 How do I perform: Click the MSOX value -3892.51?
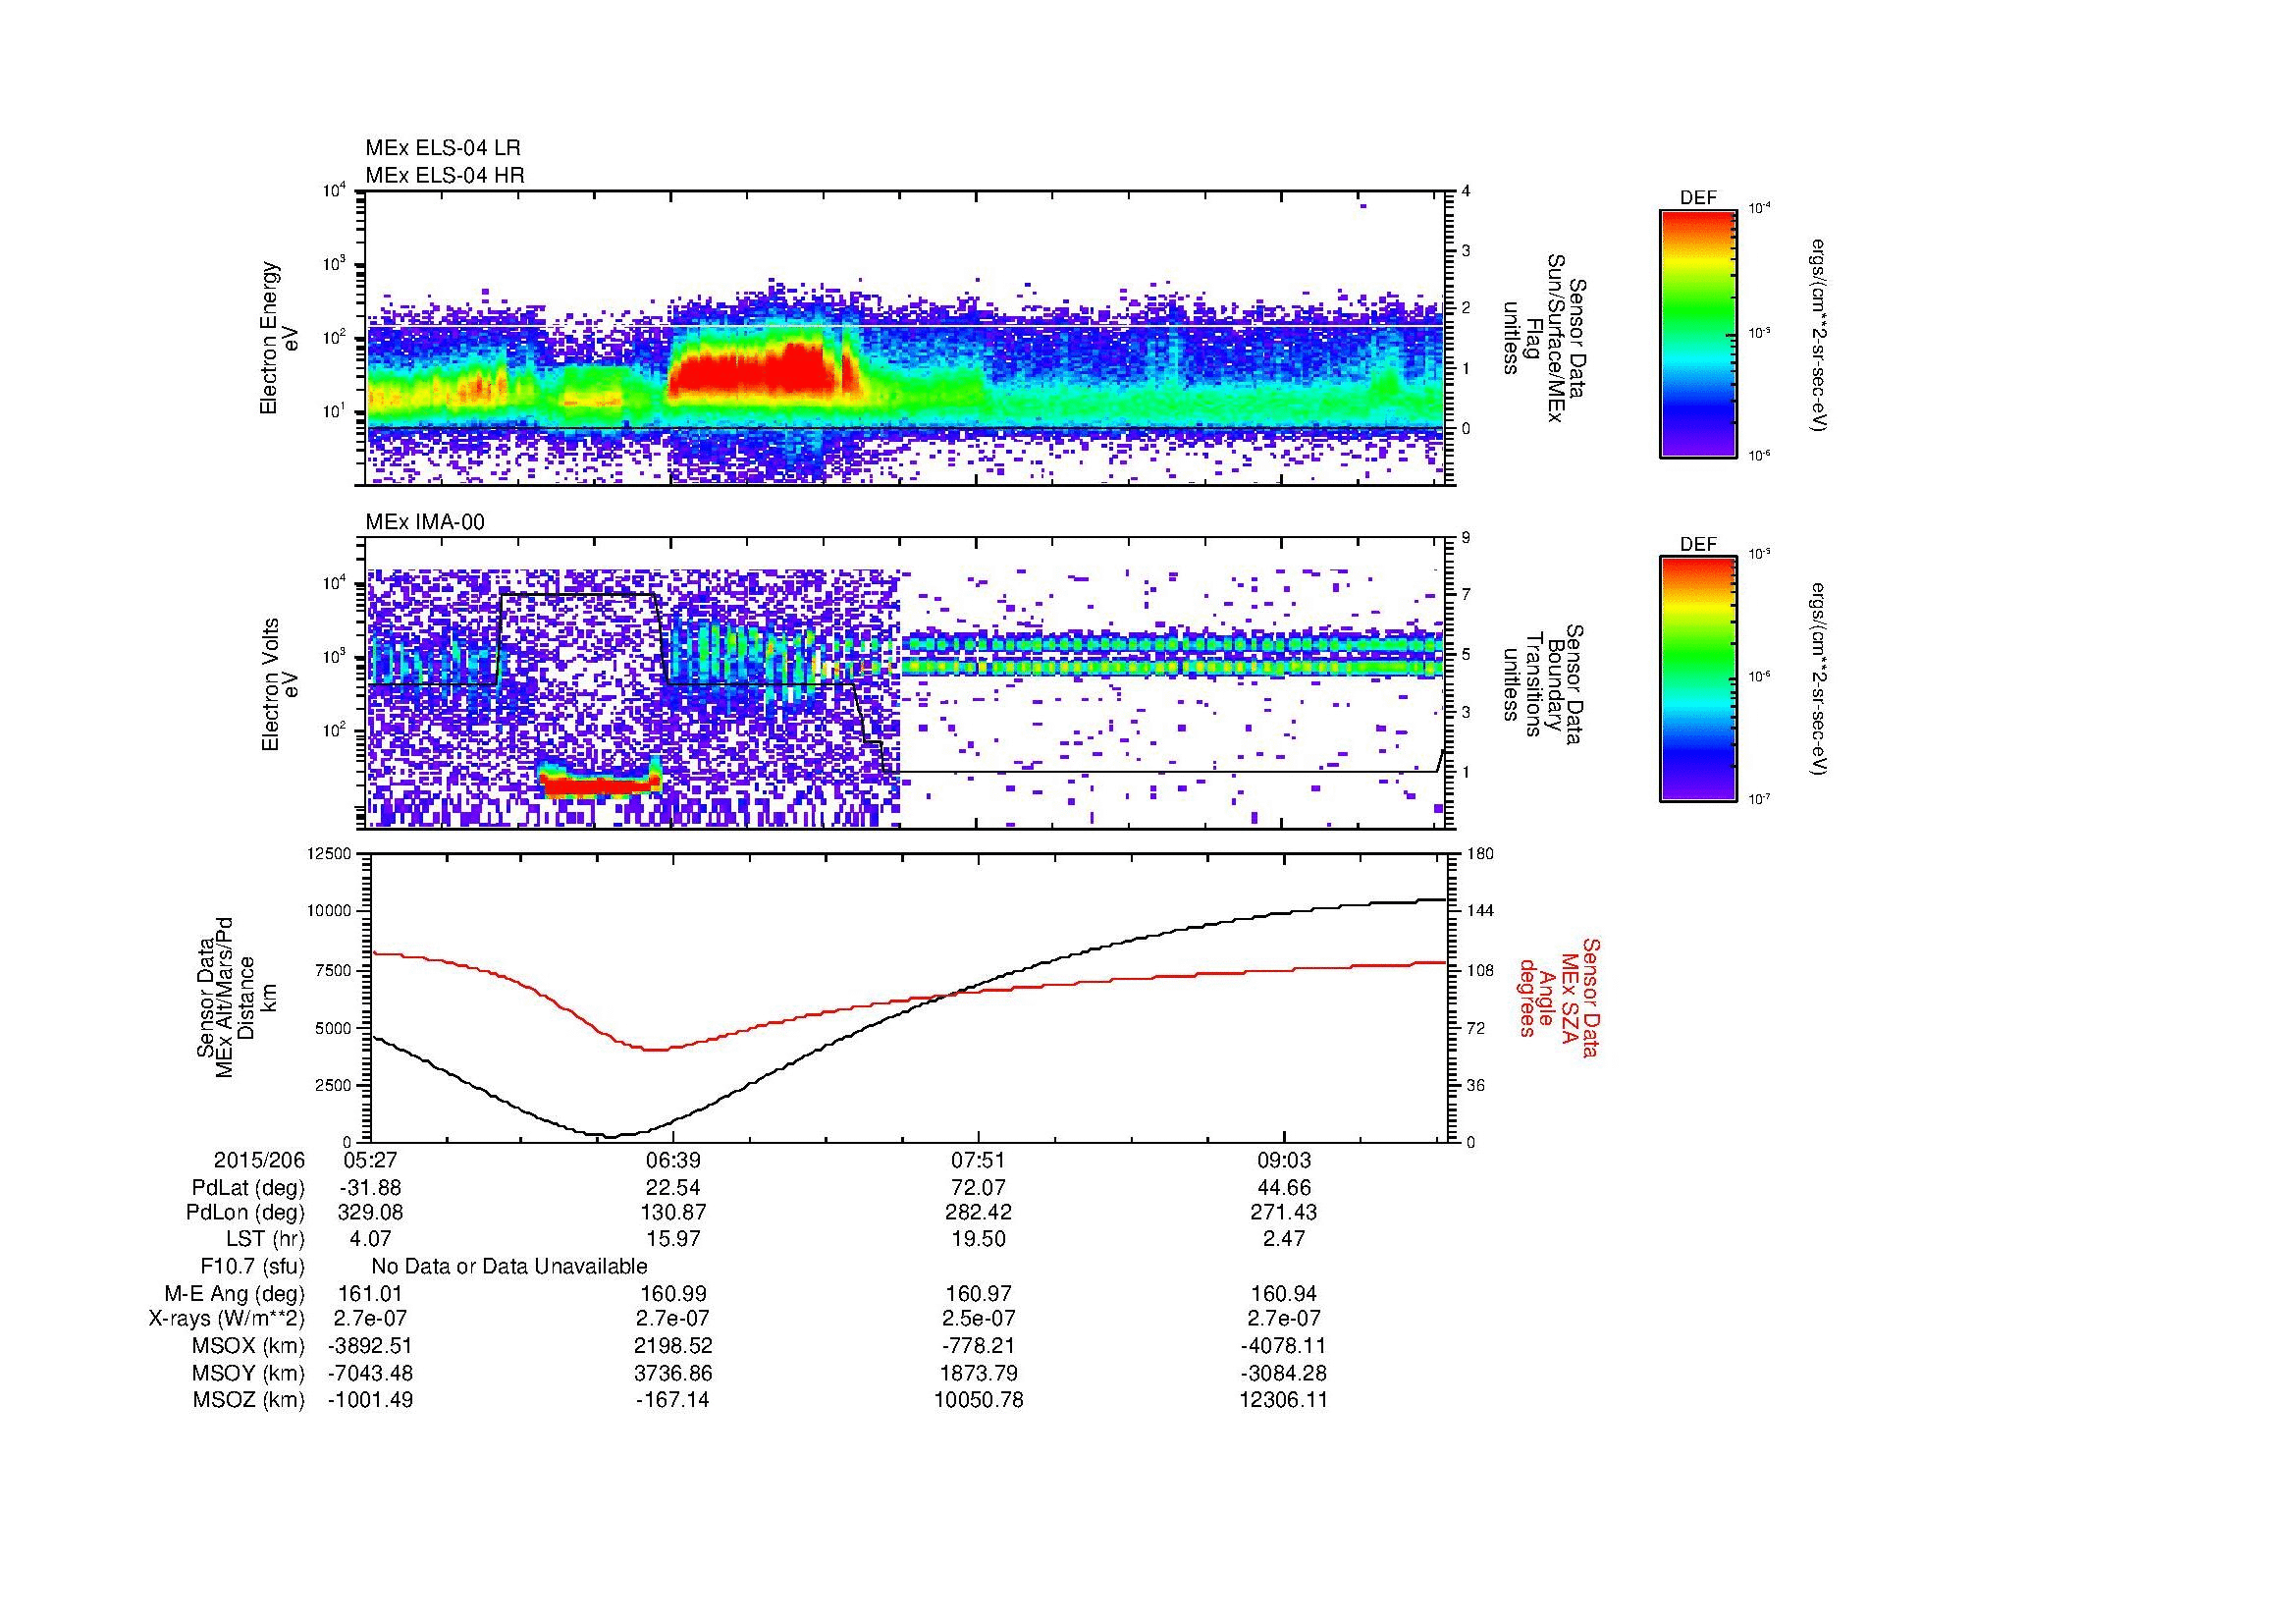tap(370, 1346)
